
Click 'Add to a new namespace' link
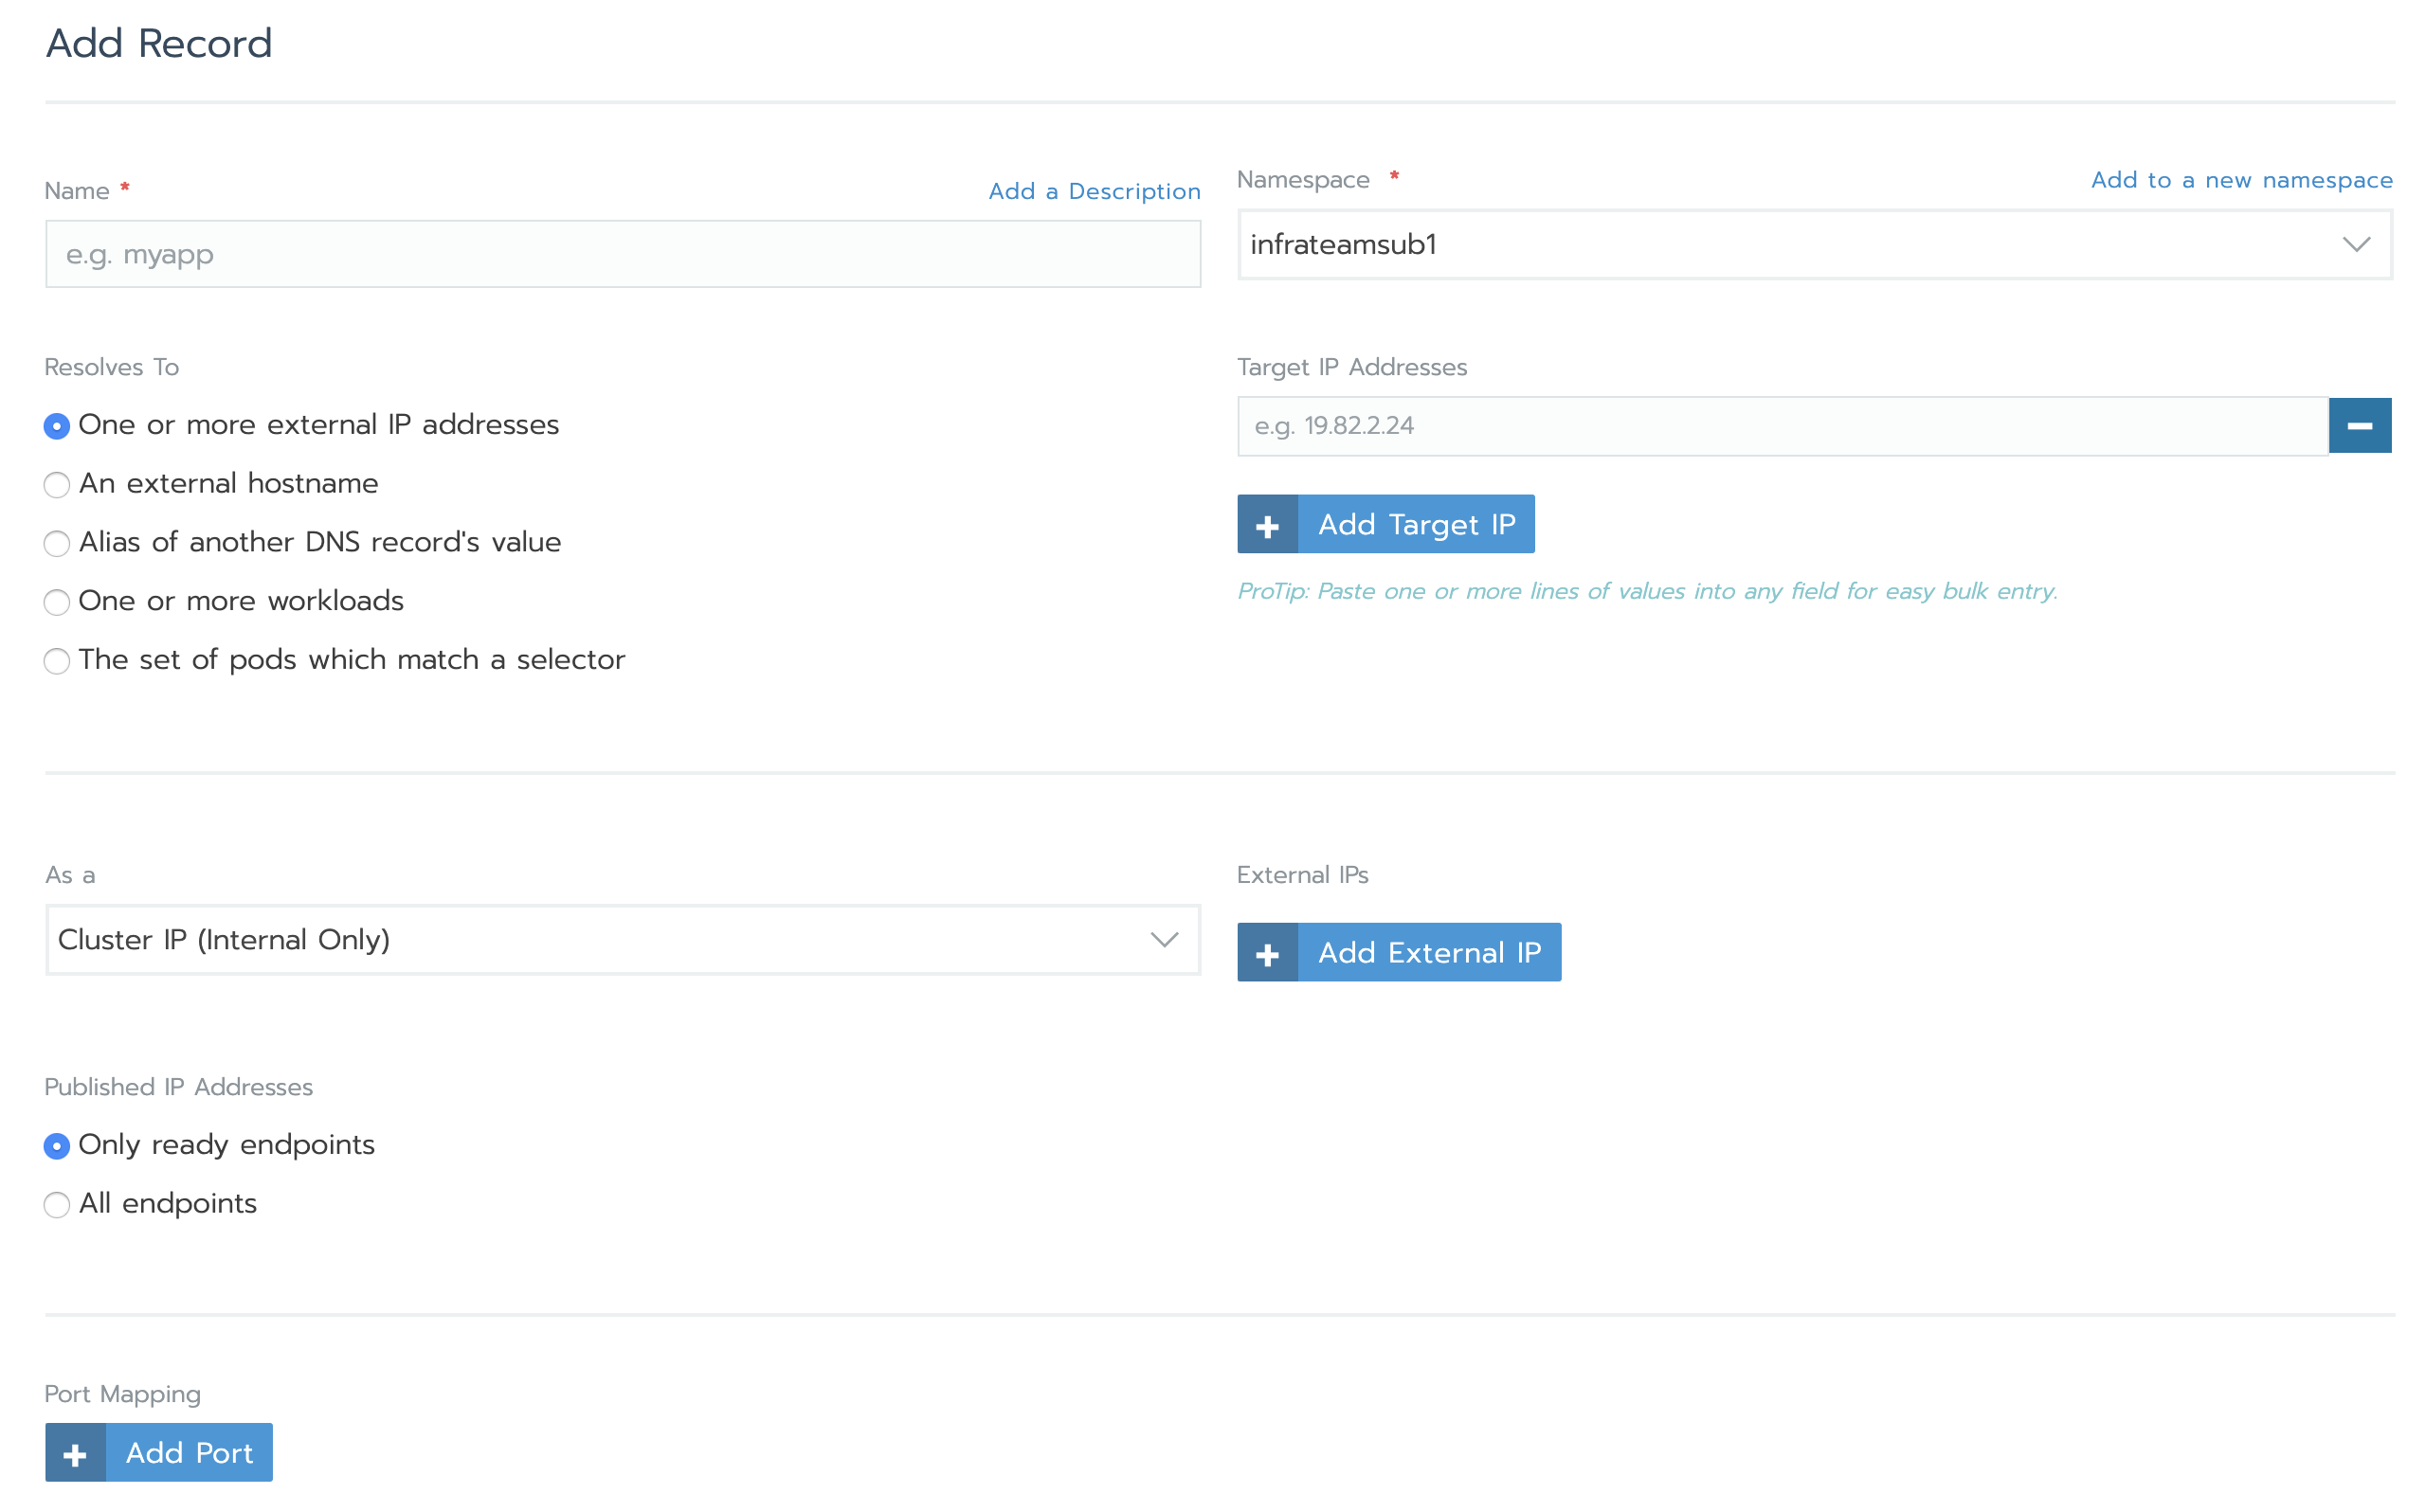pyautogui.click(x=2241, y=180)
